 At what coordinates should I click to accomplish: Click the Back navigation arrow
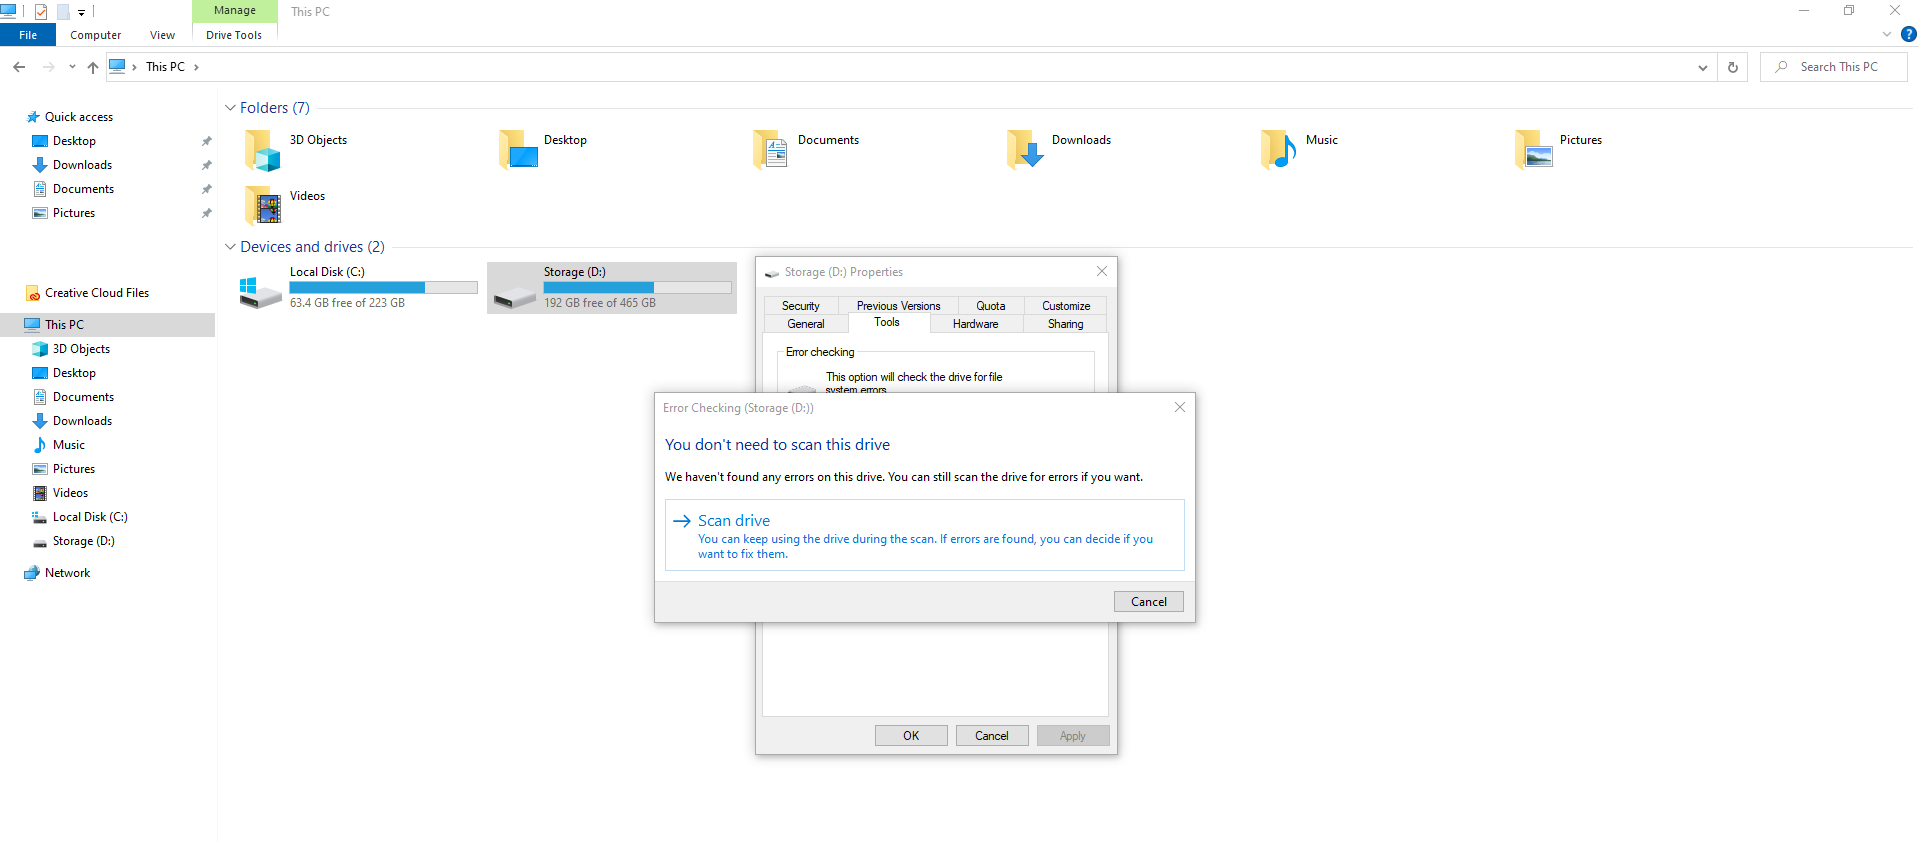(x=19, y=67)
